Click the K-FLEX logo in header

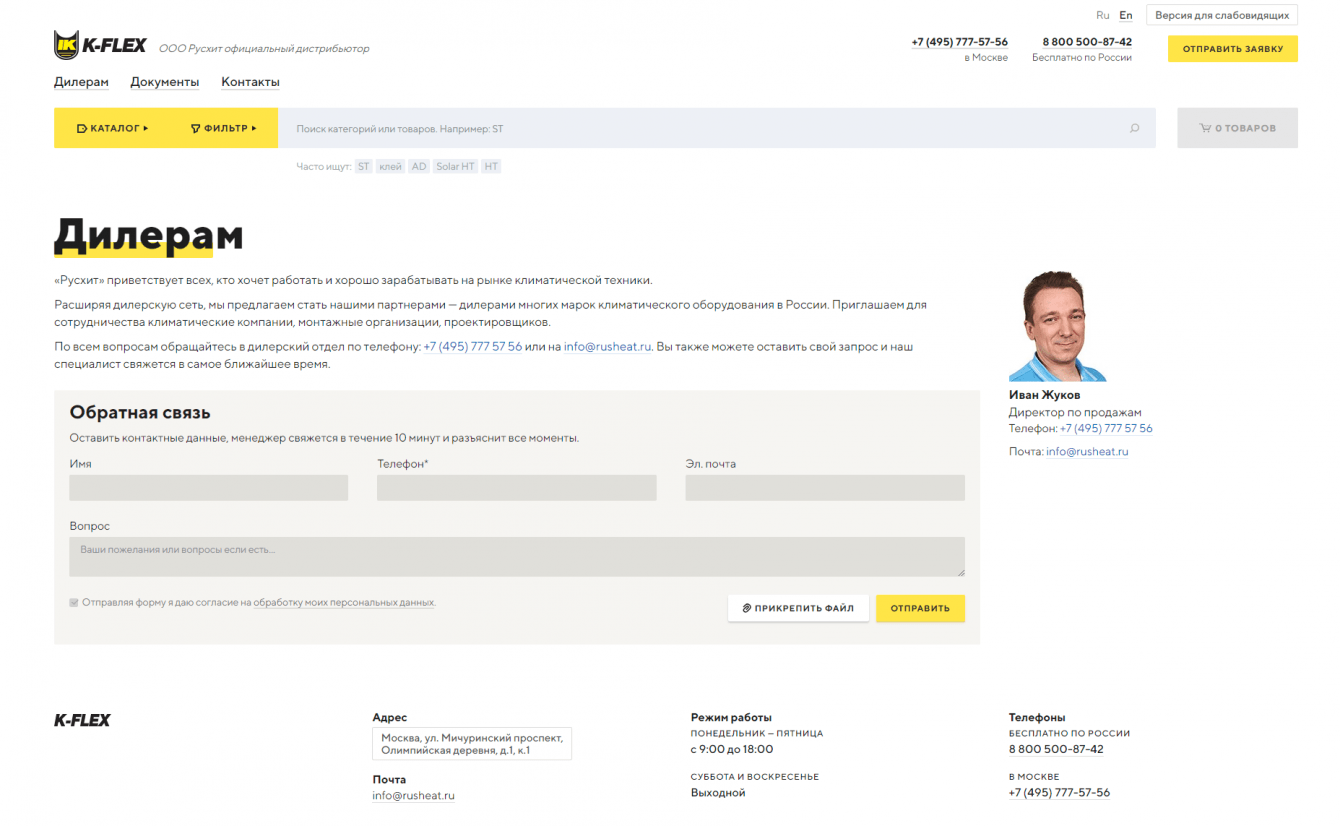point(100,45)
